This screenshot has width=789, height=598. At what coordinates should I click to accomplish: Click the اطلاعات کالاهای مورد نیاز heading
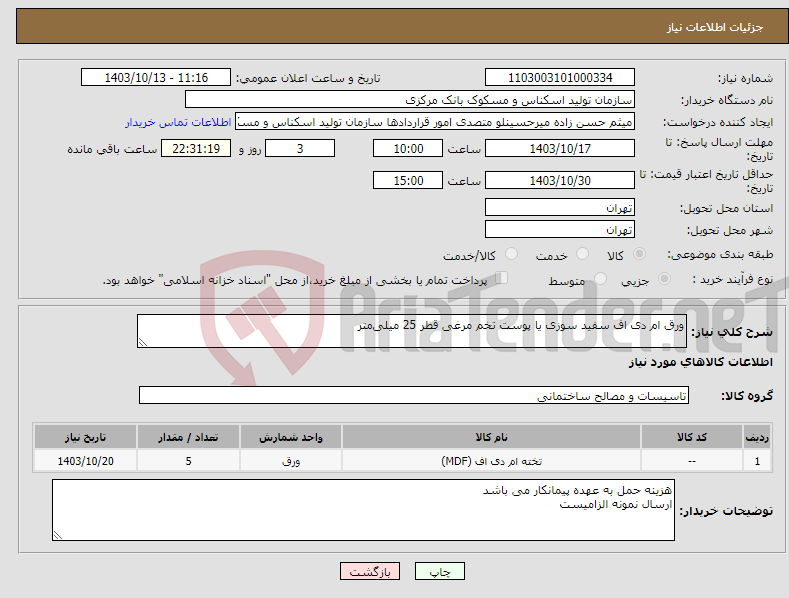700,362
